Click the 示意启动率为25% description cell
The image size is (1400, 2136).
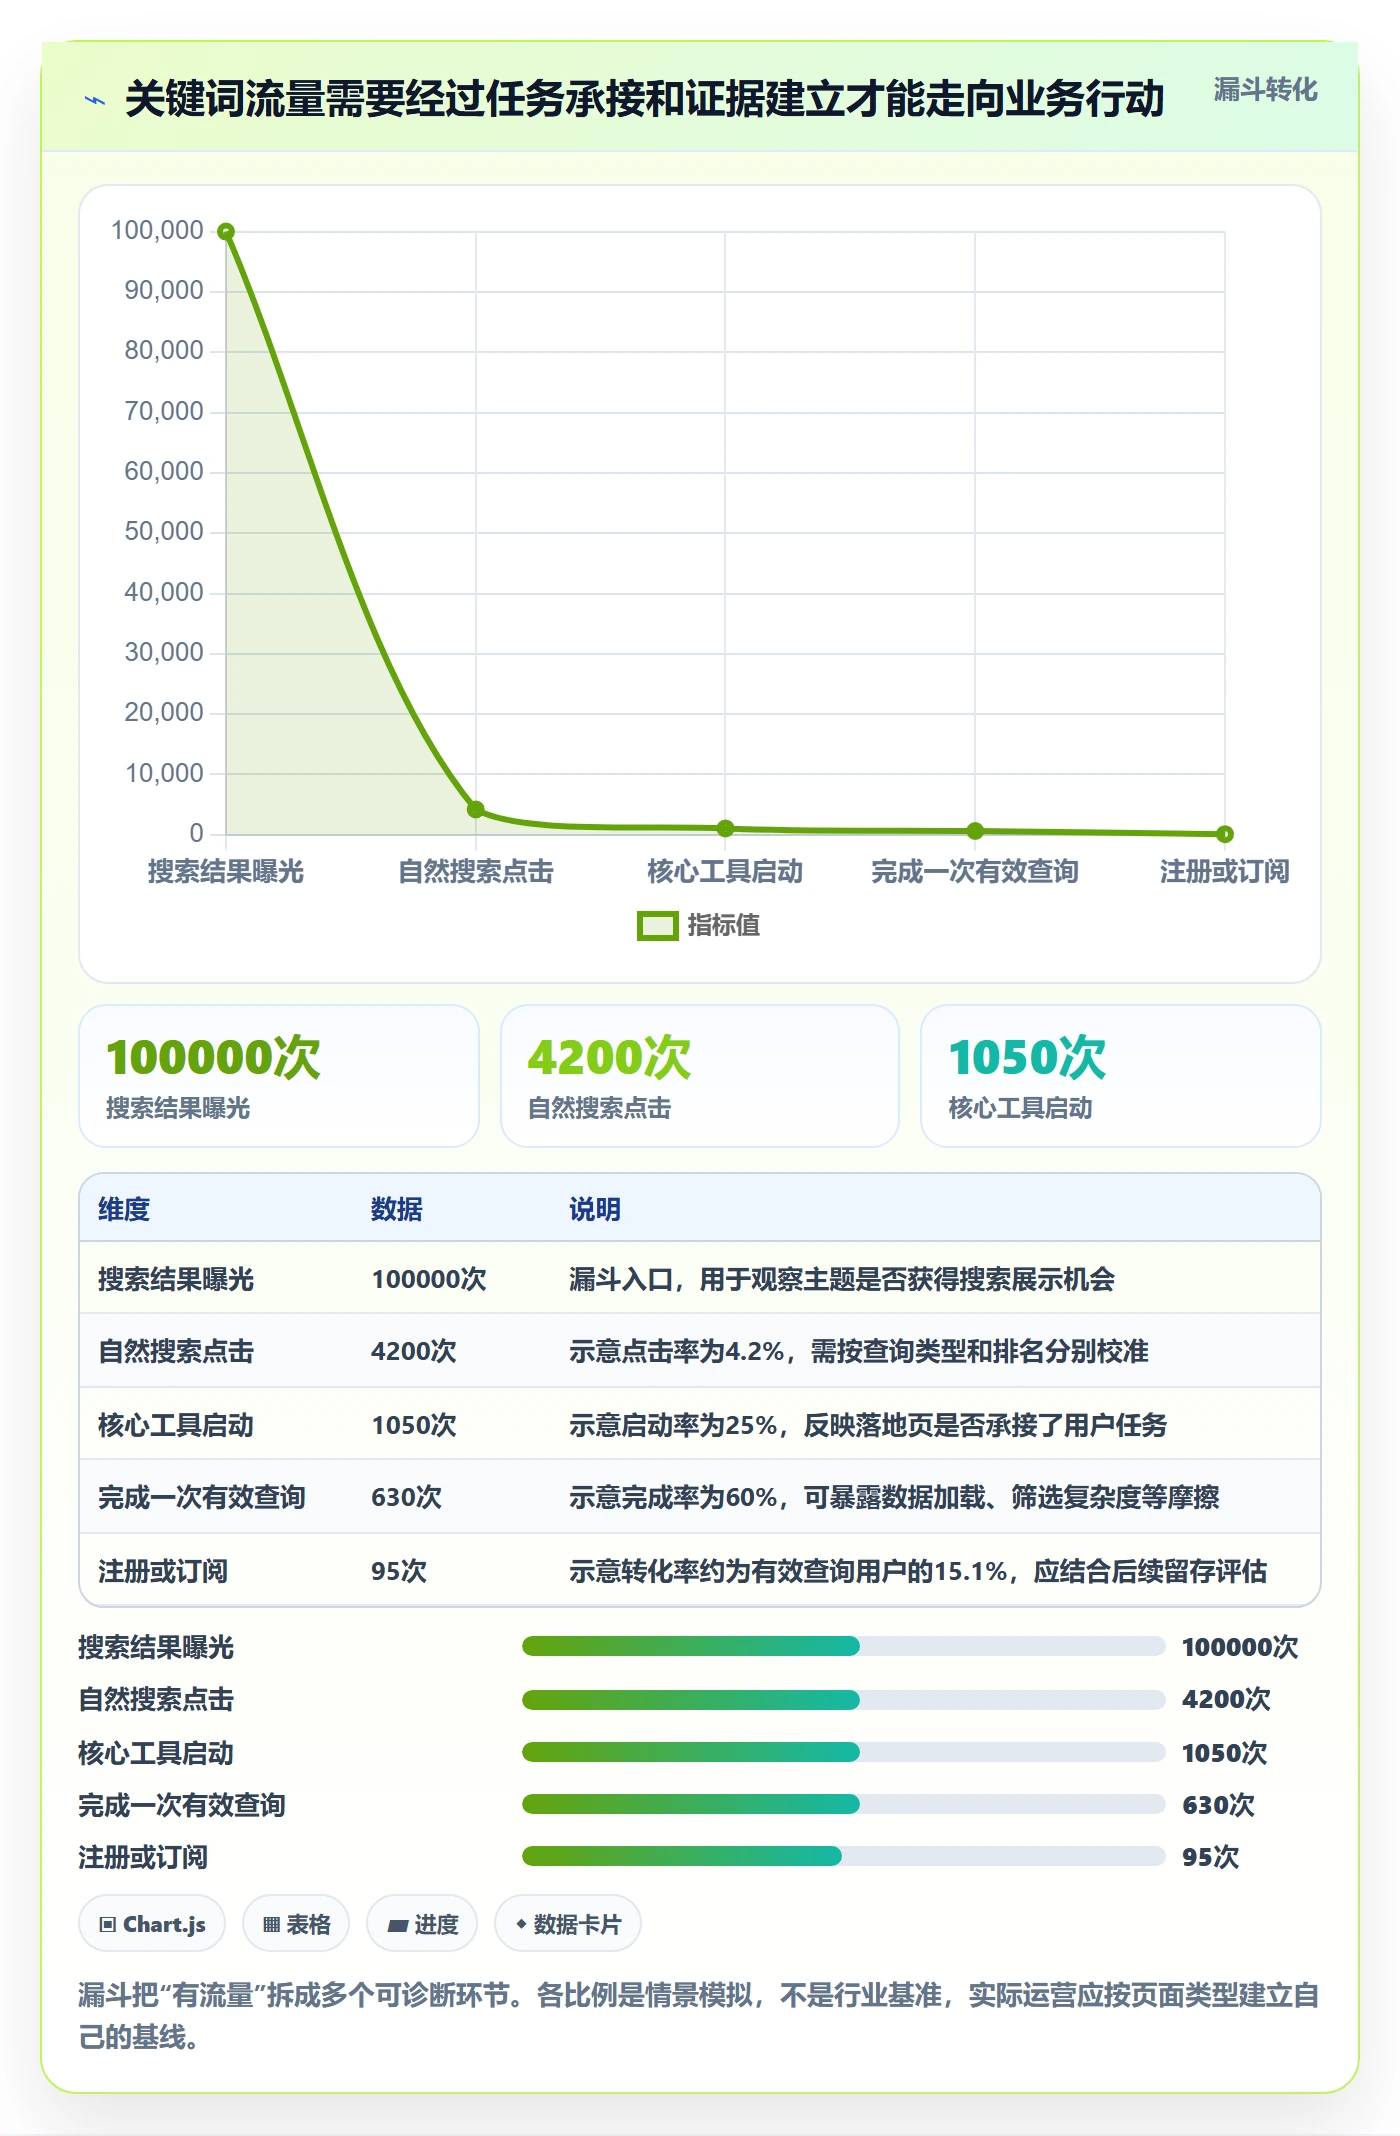point(868,1425)
